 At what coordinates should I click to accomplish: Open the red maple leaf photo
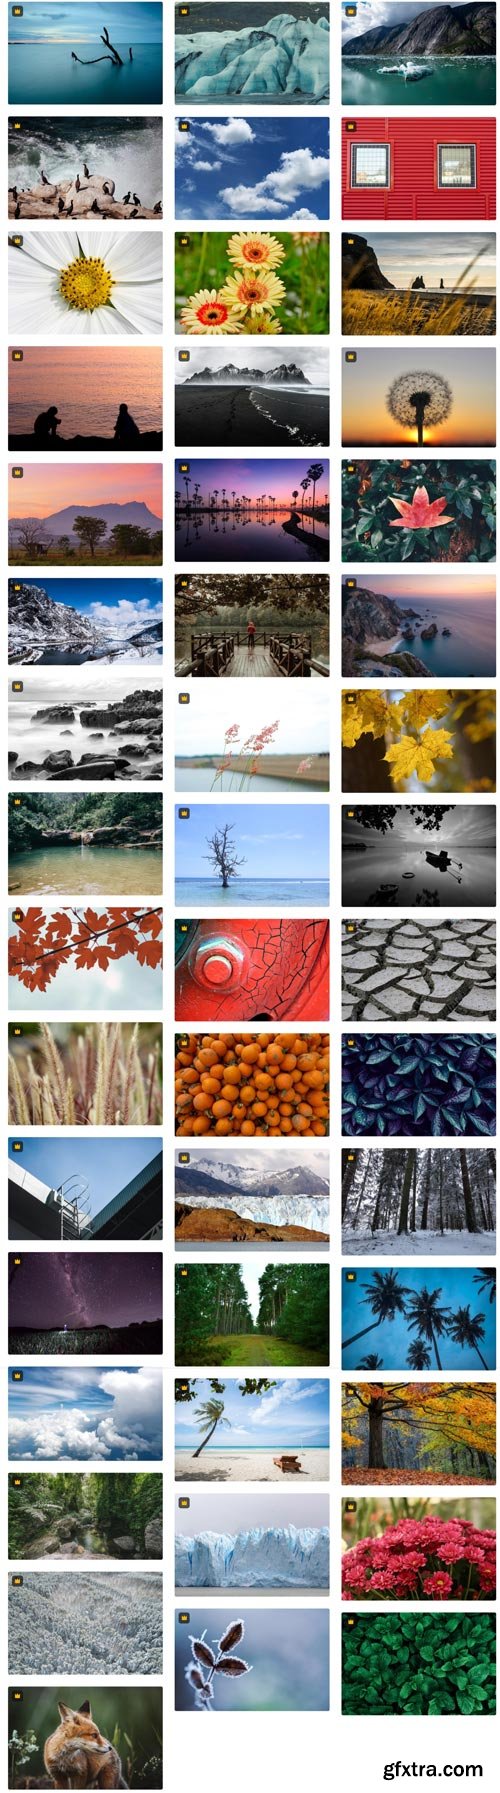(418, 512)
